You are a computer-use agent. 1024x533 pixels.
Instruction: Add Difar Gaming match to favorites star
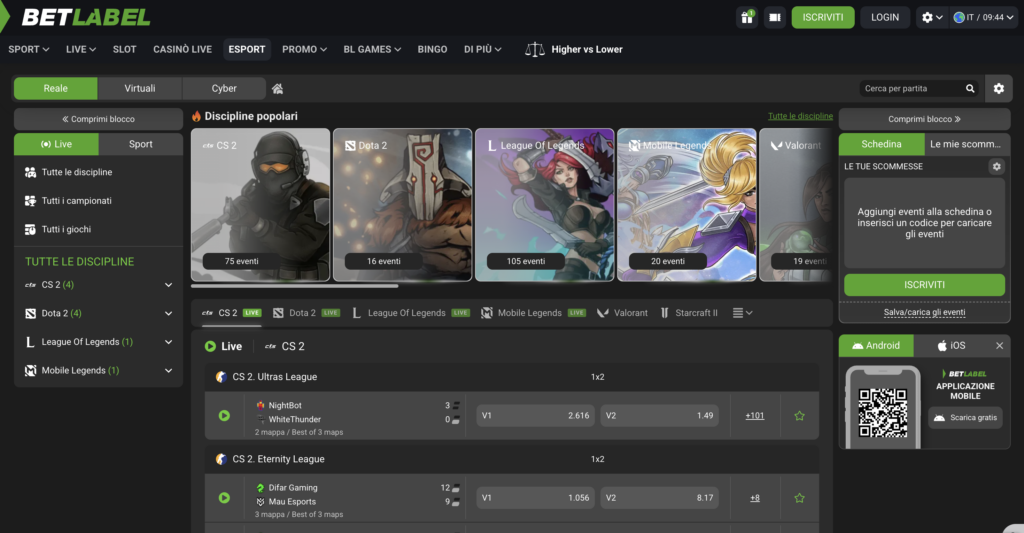click(x=799, y=498)
